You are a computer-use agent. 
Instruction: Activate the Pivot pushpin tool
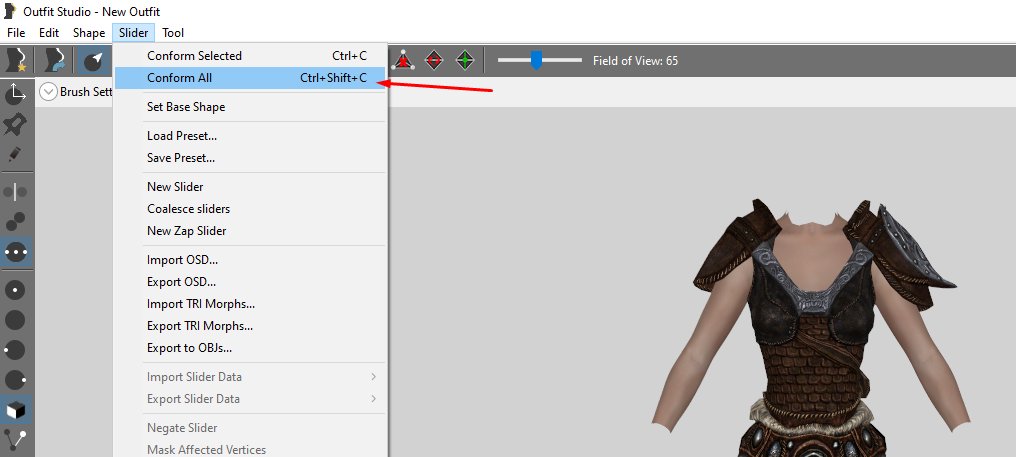[15, 124]
